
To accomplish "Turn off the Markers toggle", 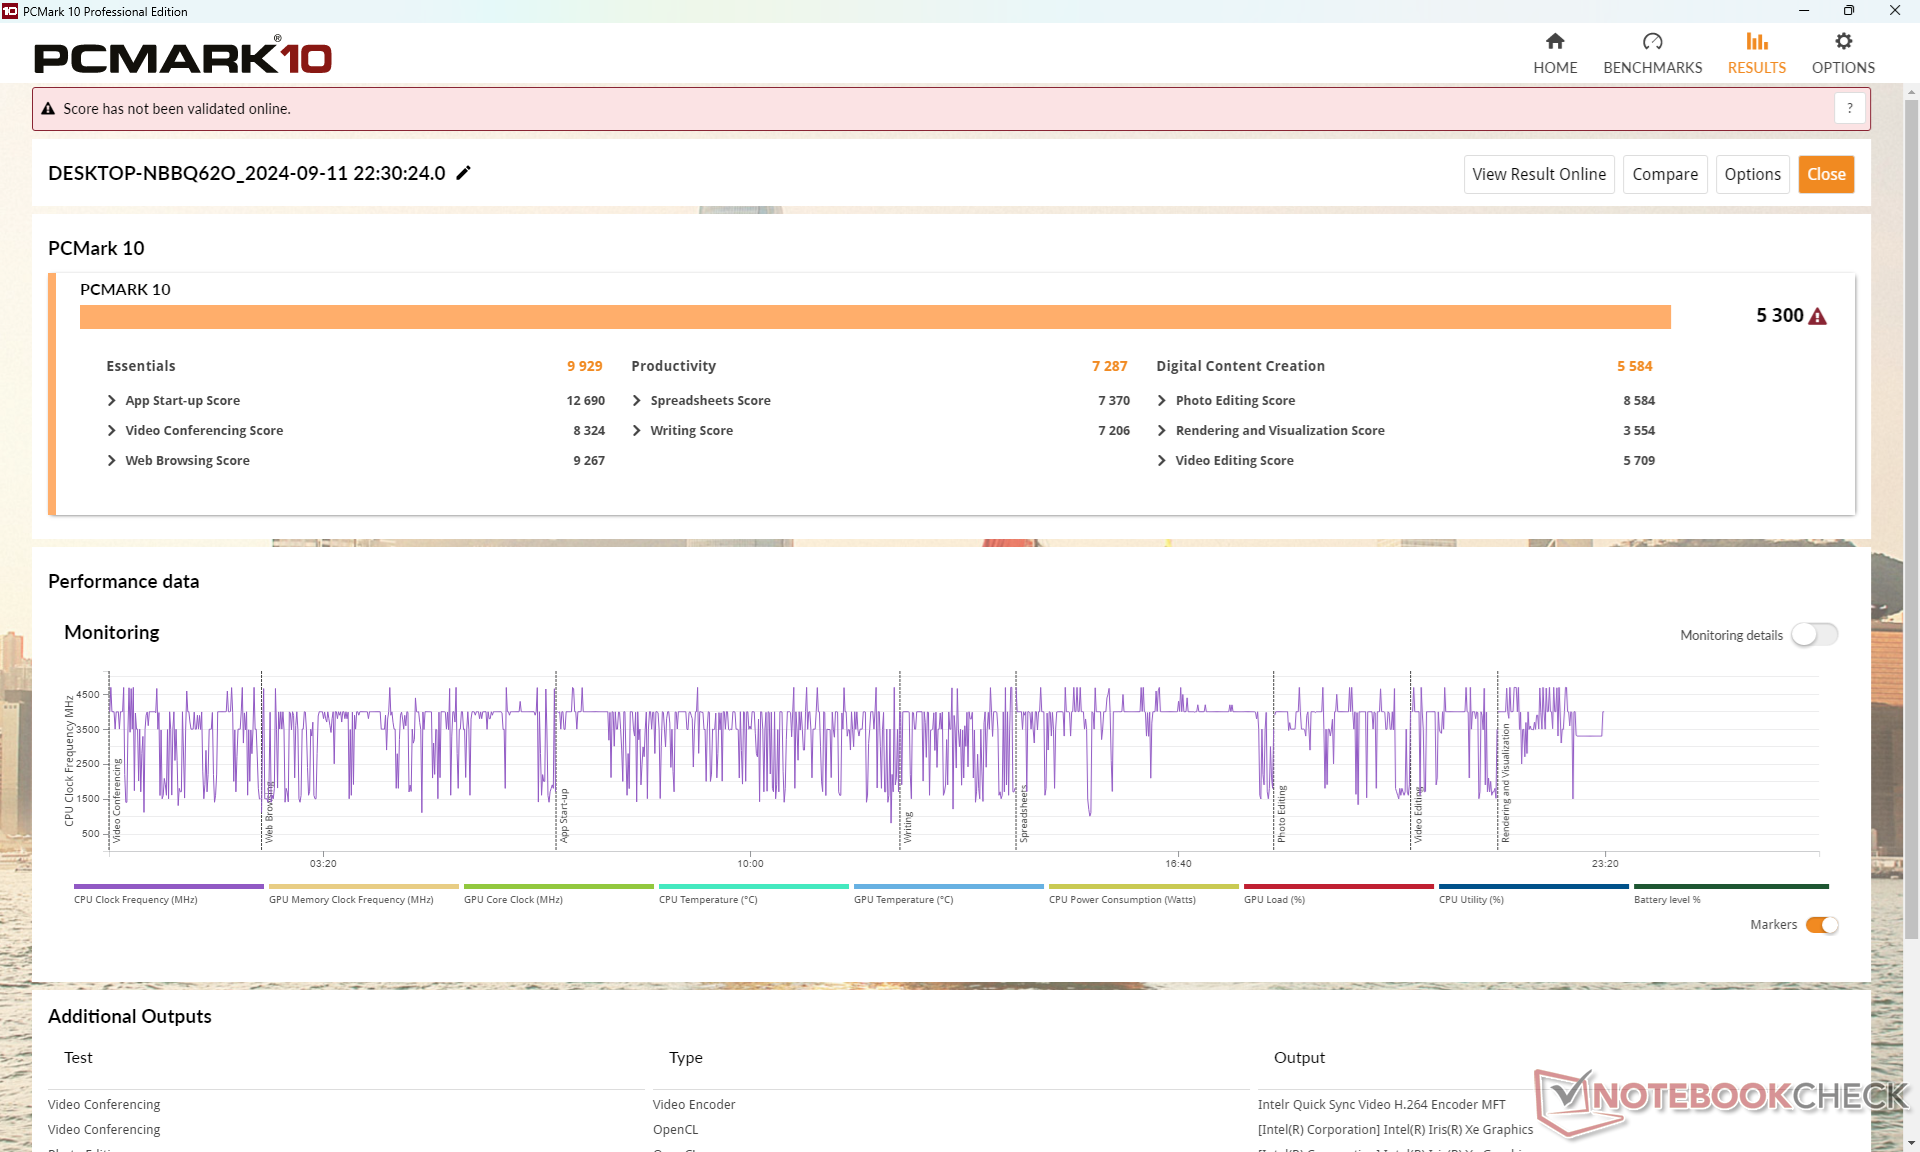I will coord(1821,925).
